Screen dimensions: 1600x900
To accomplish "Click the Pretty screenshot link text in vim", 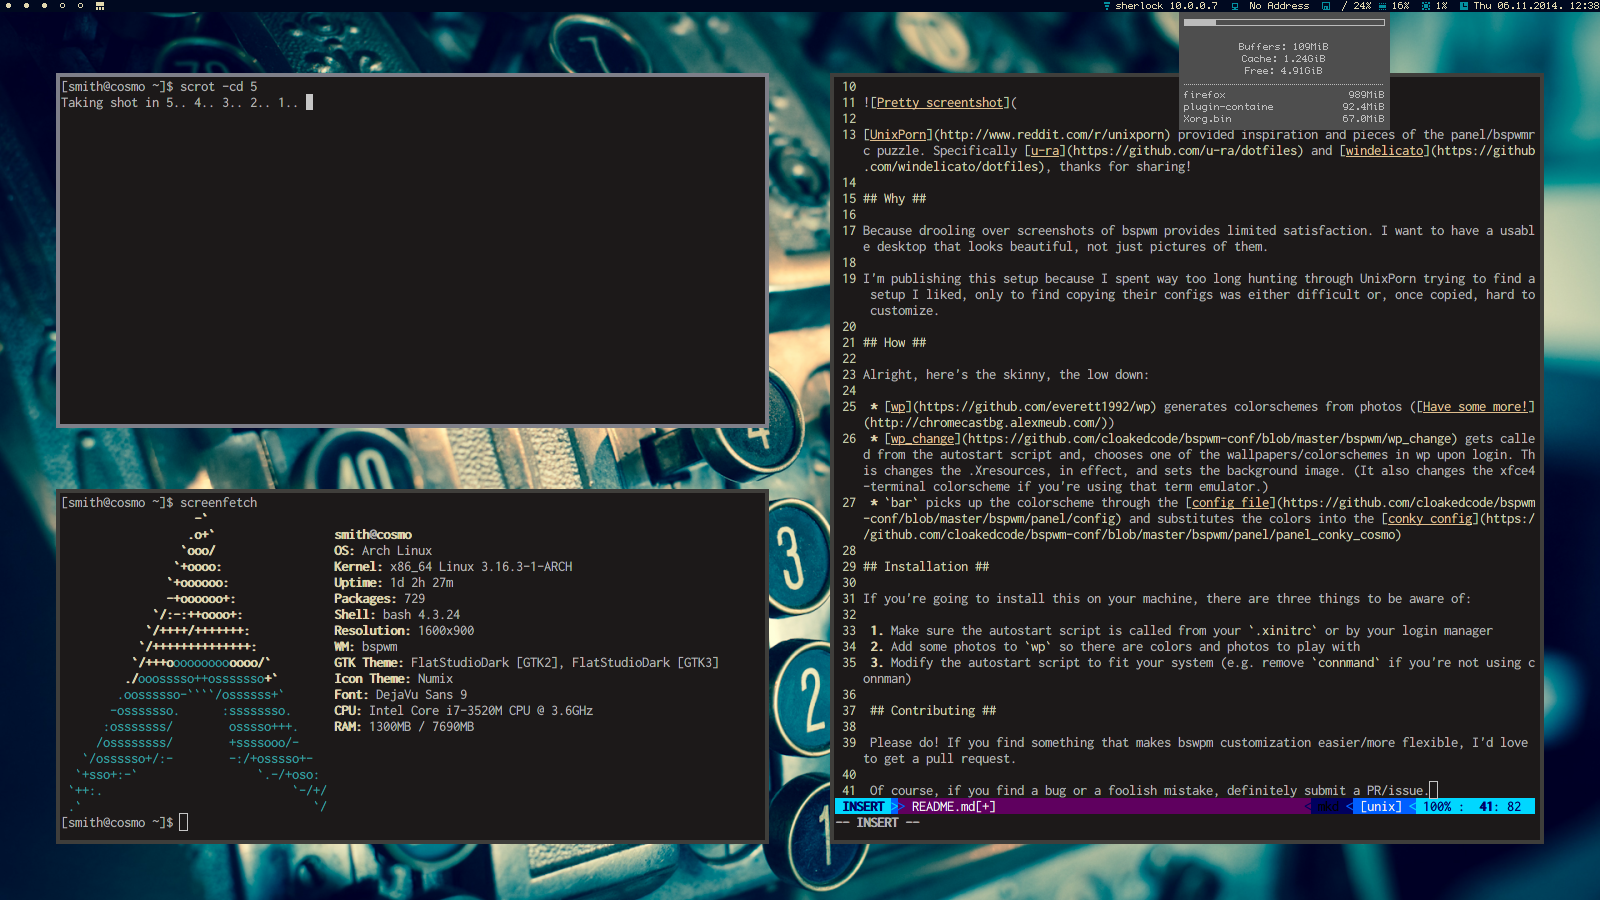I will point(940,103).
